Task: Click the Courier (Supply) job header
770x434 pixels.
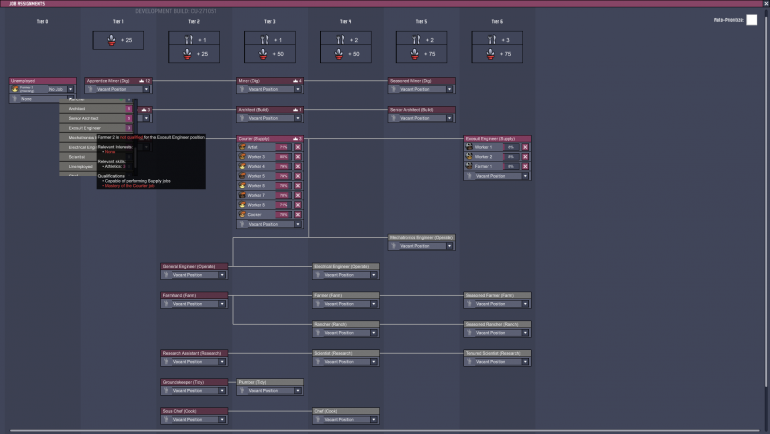Action: [x=262, y=138]
